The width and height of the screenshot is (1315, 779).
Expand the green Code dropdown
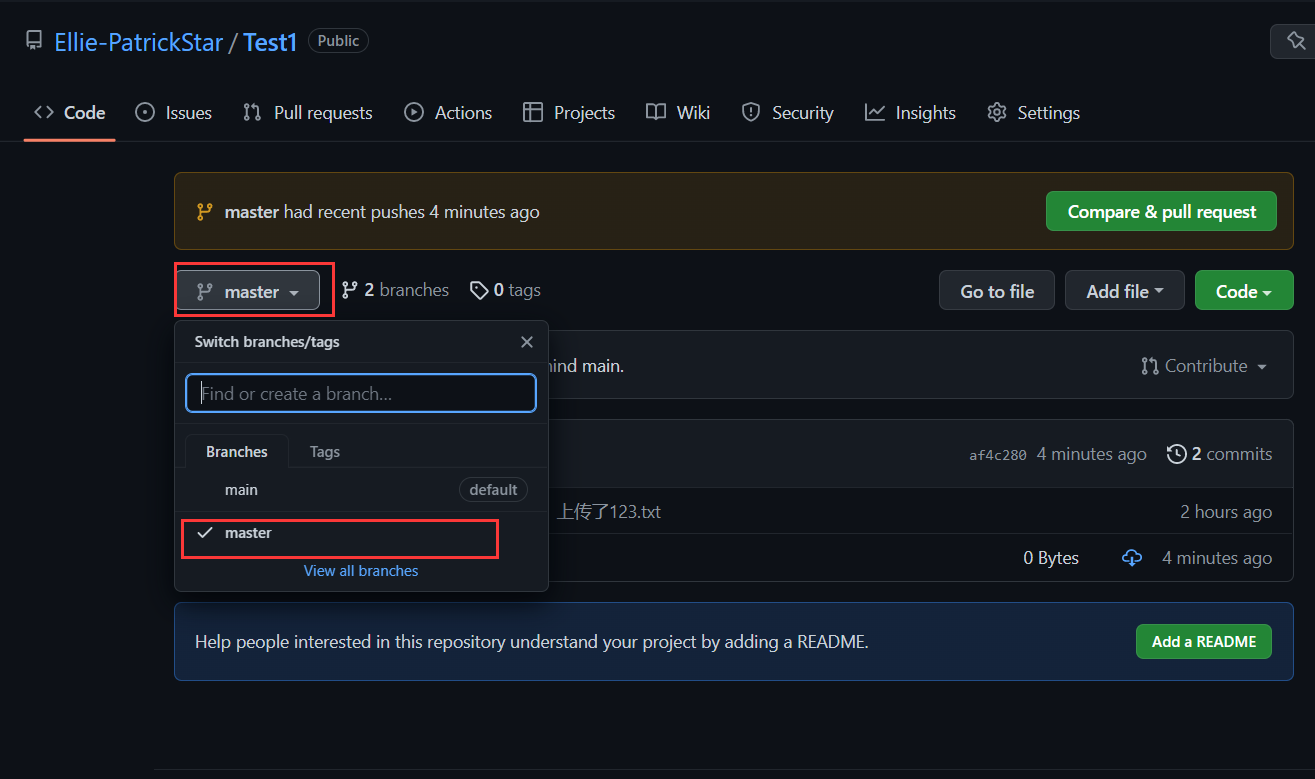pos(1244,291)
